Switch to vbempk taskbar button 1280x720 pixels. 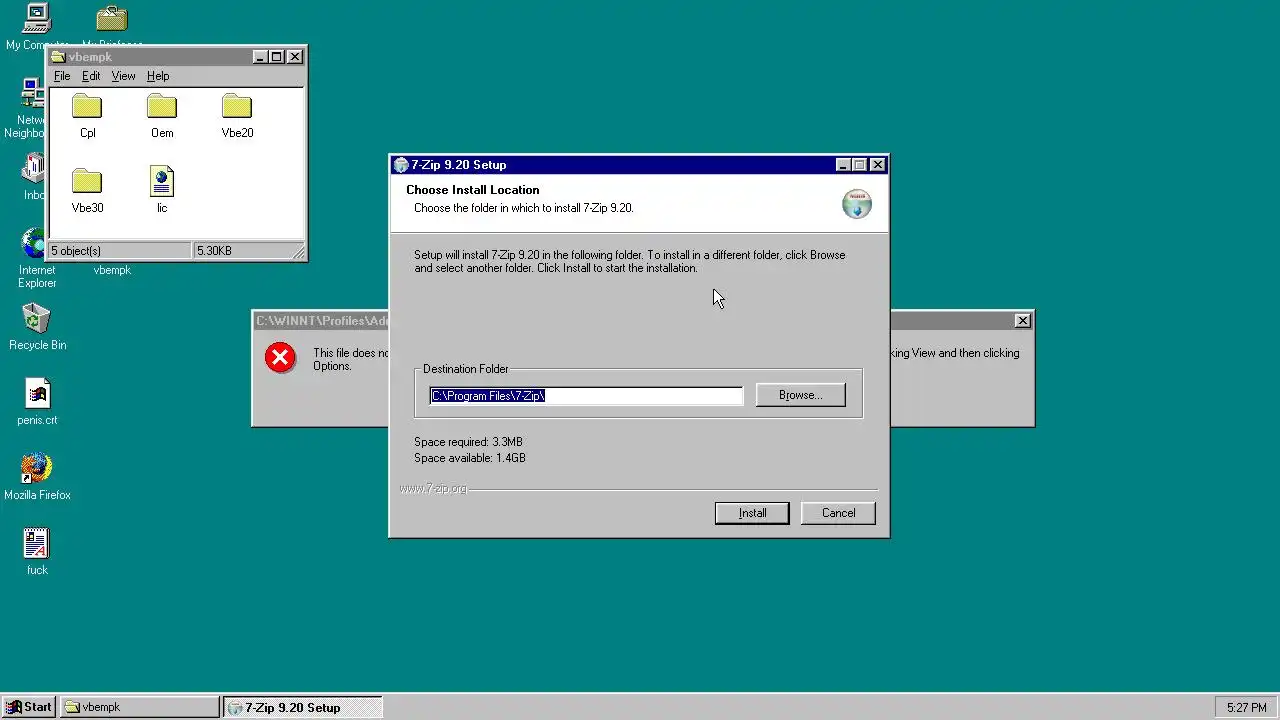click(139, 707)
